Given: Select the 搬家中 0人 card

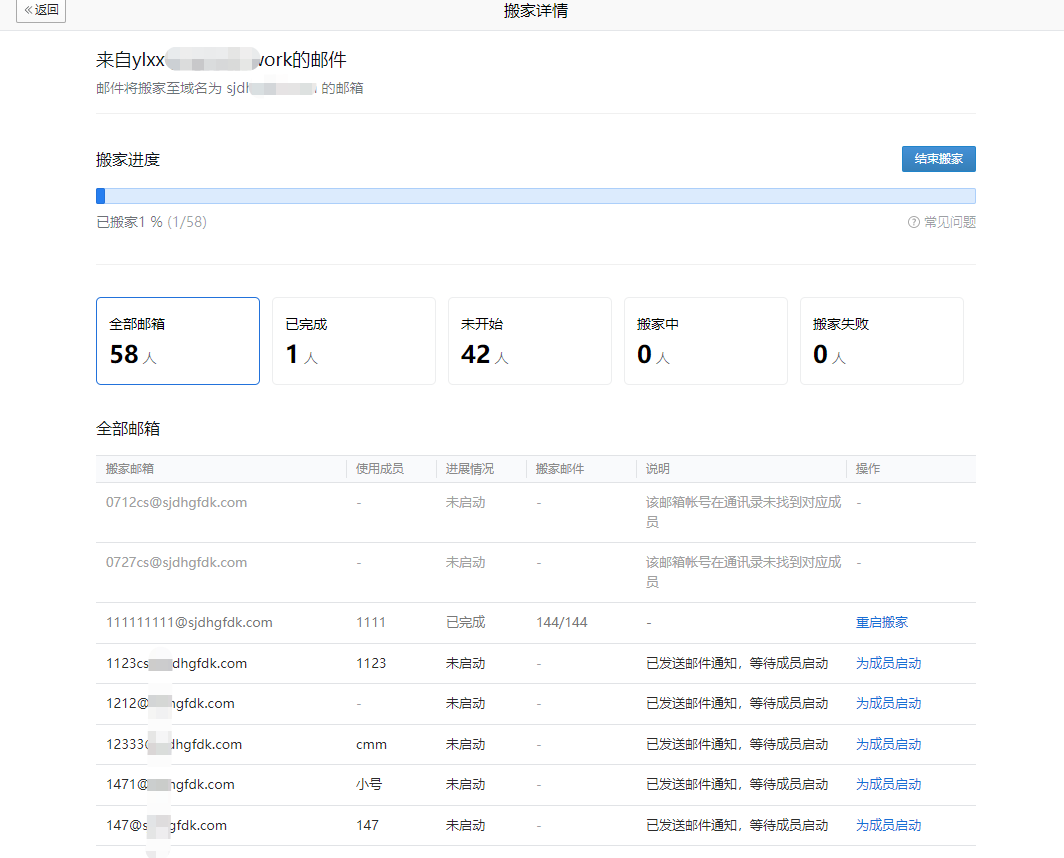Looking at the screenshot, I should [706, 341].
